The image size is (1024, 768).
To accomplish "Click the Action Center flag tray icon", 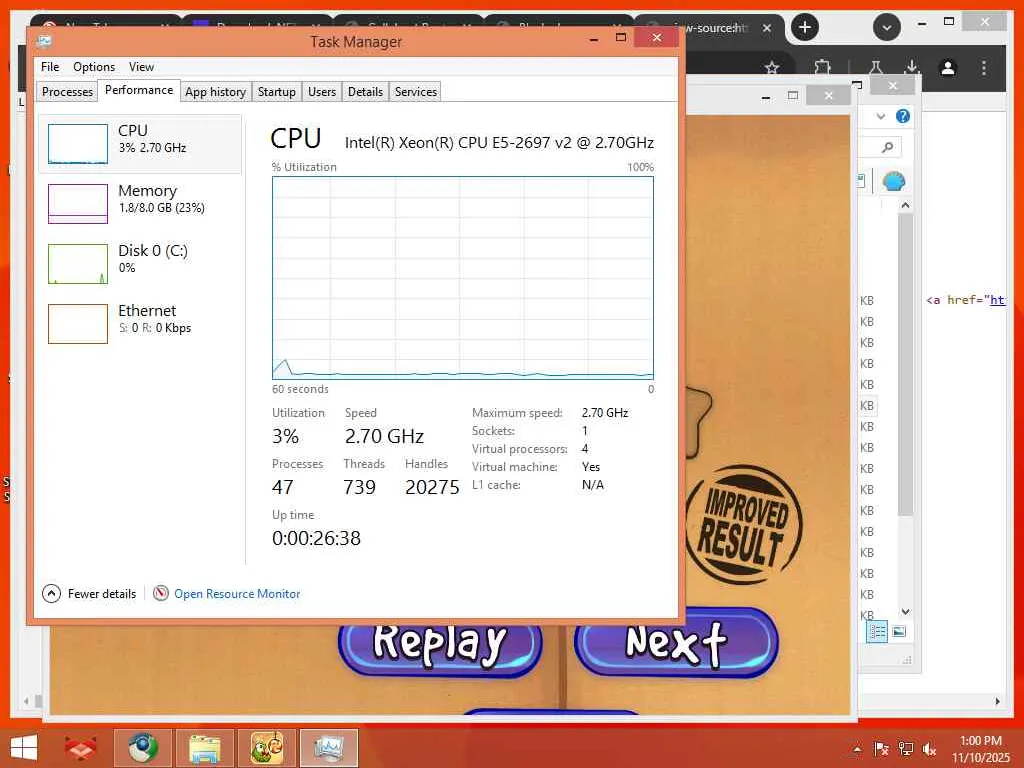I will (881, 749).
